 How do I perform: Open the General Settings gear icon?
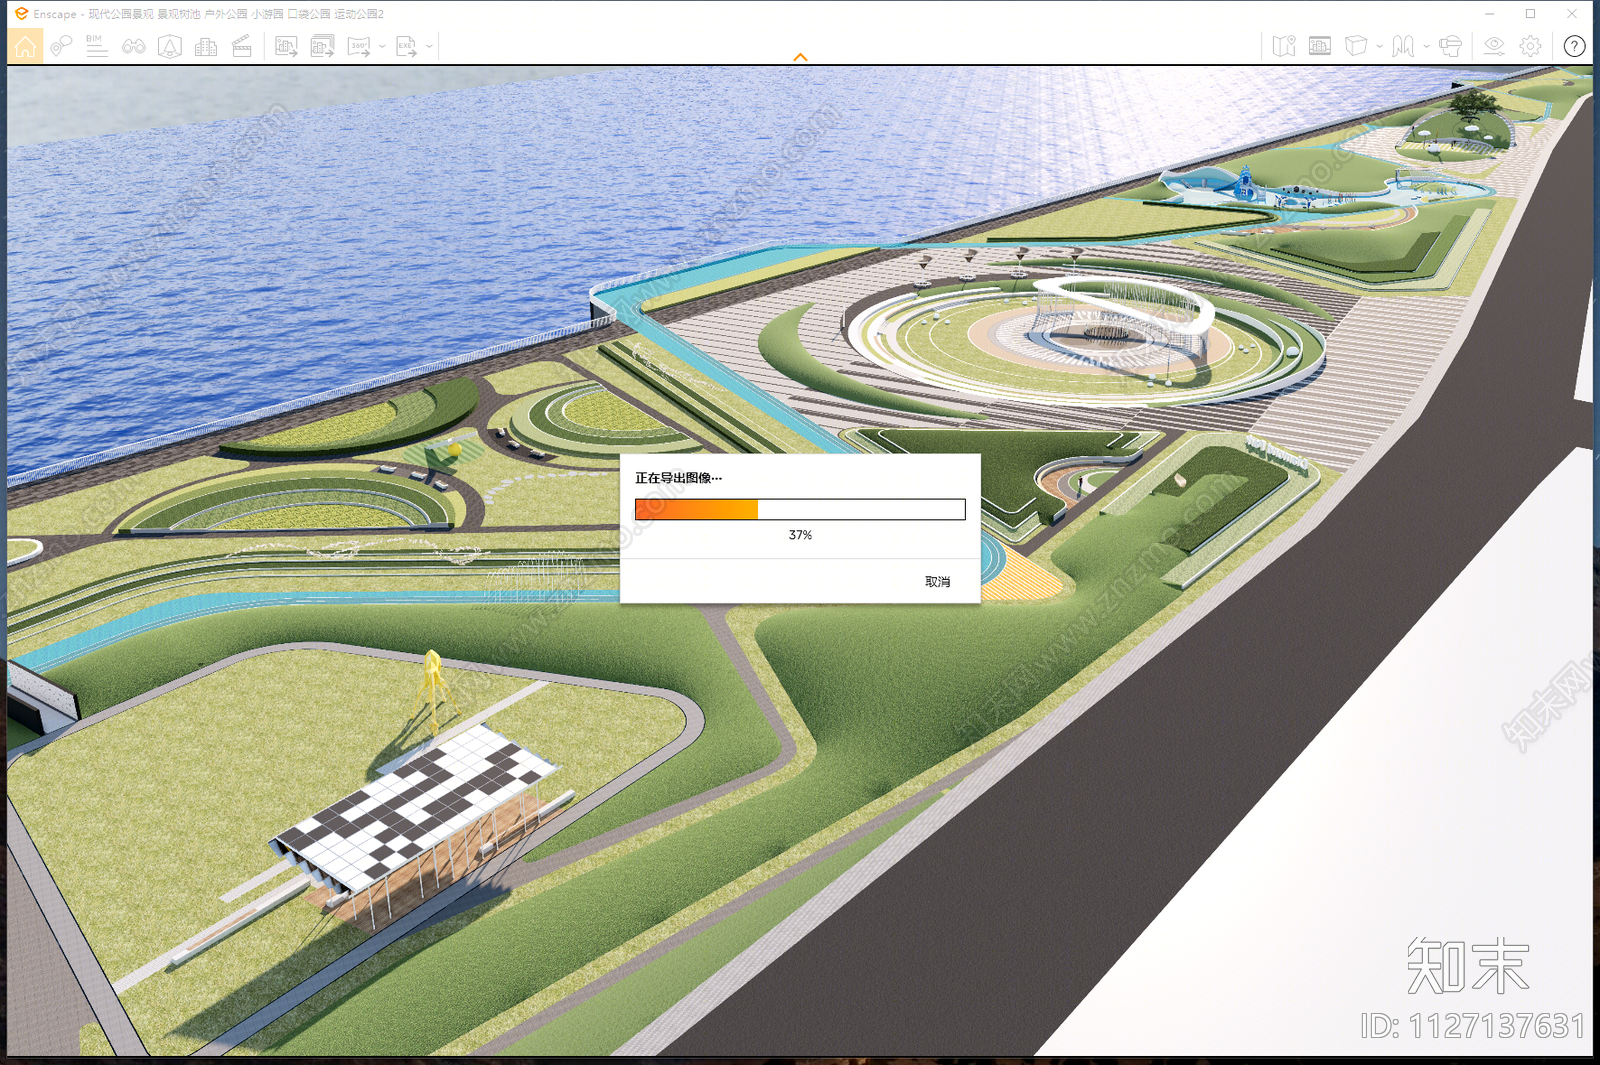point(1530,46)
